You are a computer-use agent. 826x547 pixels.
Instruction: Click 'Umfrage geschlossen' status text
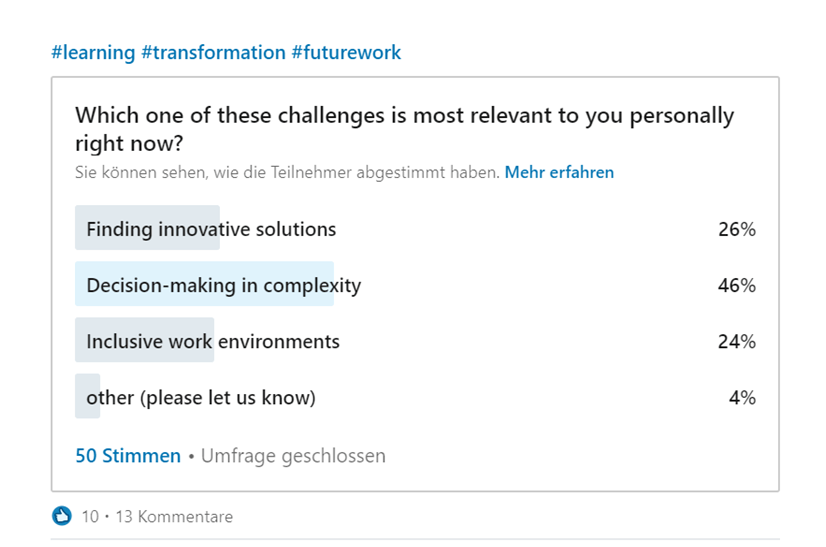point(293,456)
